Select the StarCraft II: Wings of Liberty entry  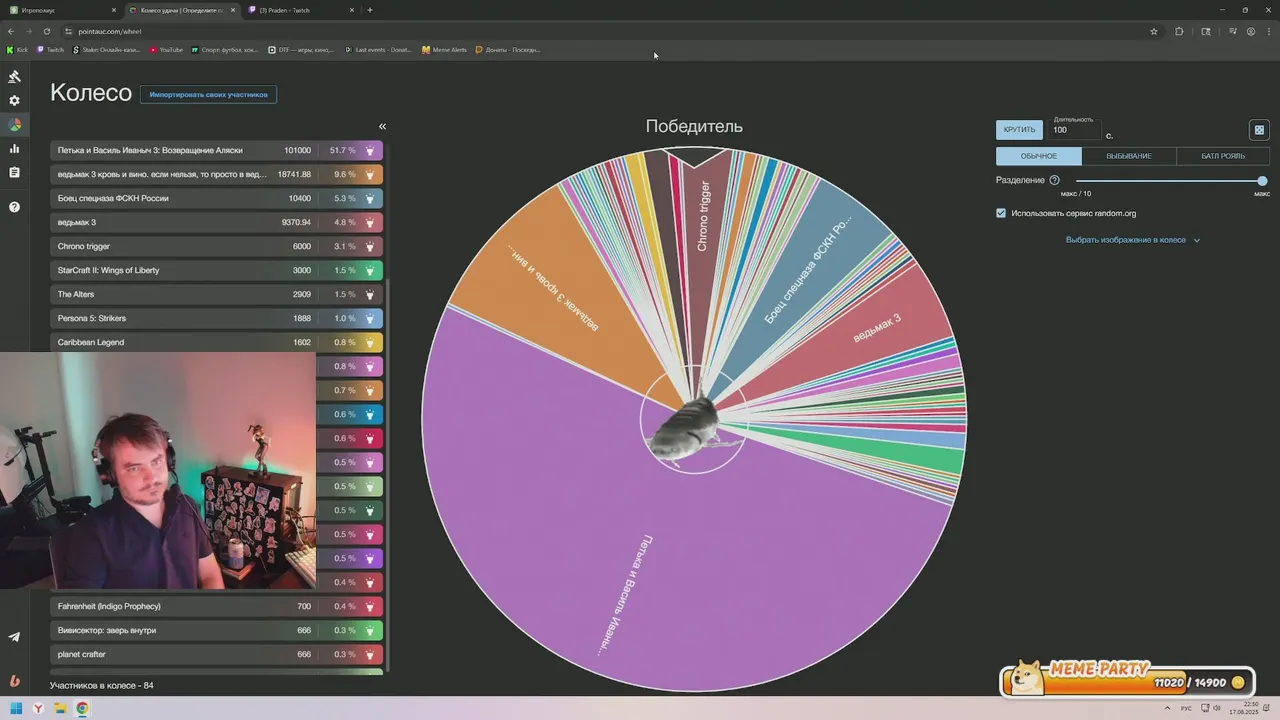coord(216,270)
